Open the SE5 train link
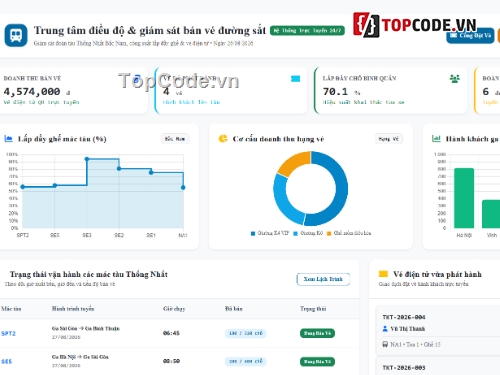Image resolution: width=500 pixels, height=375 pixels. 6,361
